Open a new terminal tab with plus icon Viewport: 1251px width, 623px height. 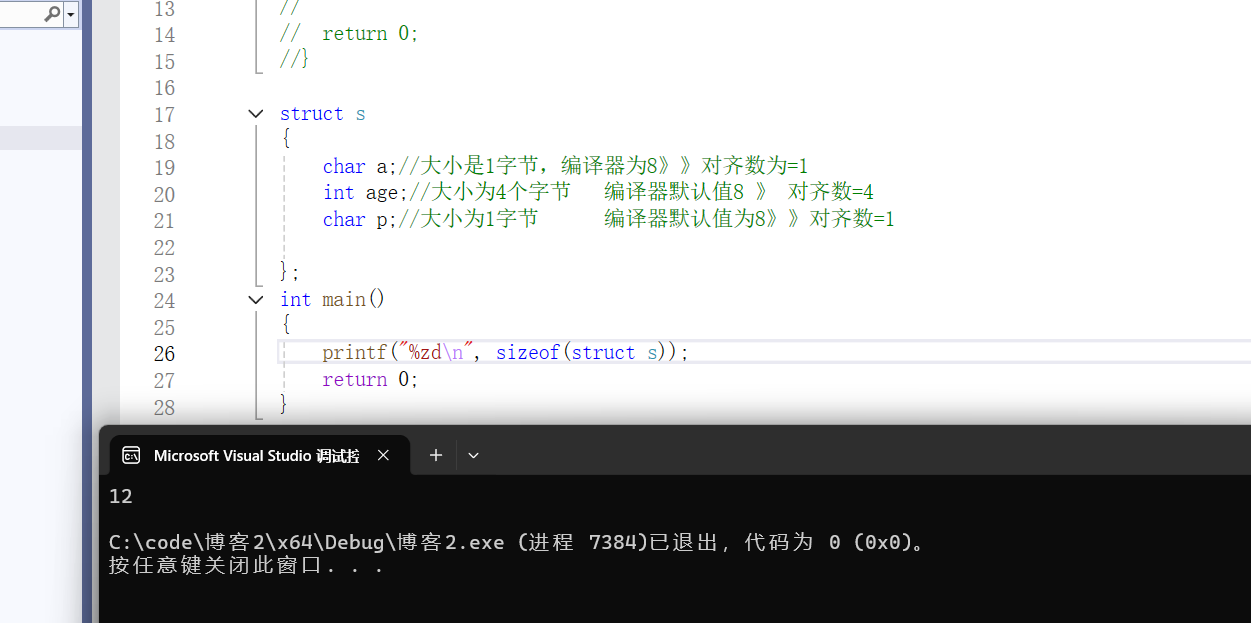[435, 455]
